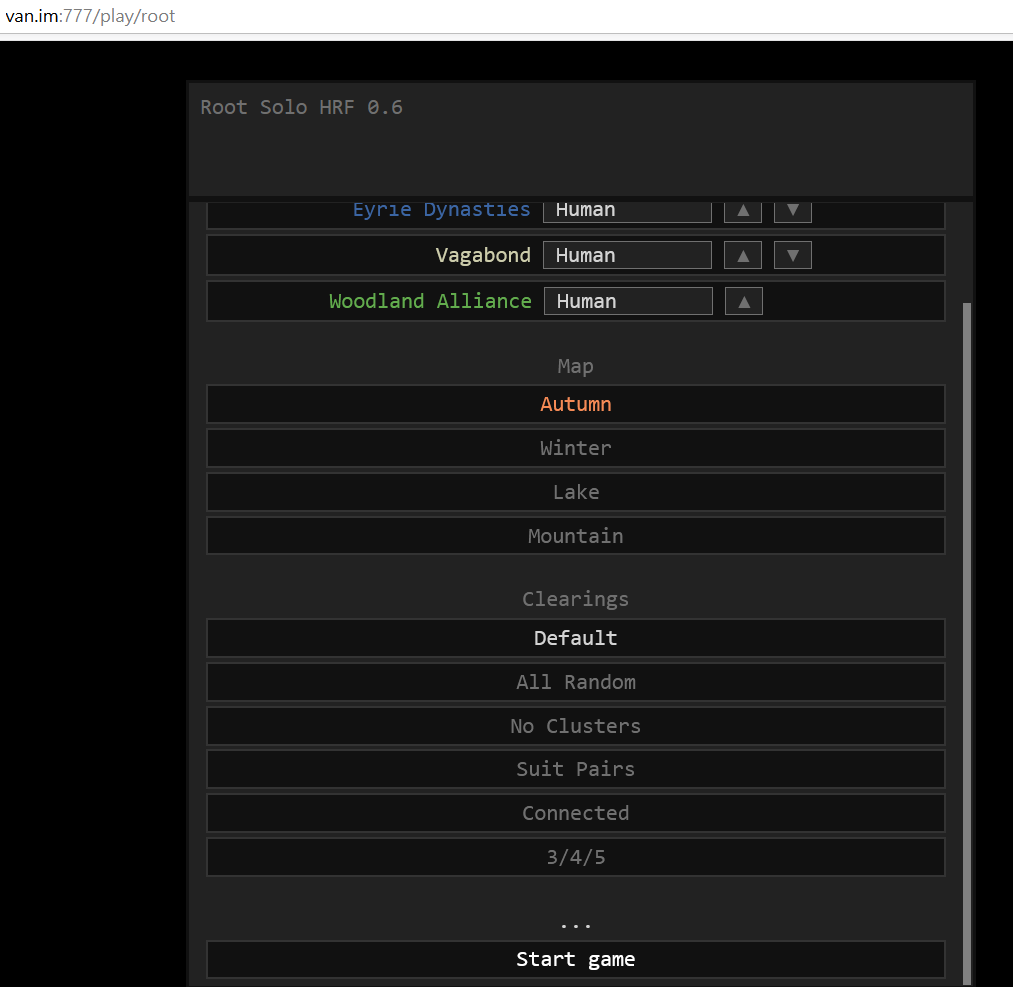This screenshot has width=1013, height=987.
Task: Choose Default clearings option
Action: [x=576, y=638]
